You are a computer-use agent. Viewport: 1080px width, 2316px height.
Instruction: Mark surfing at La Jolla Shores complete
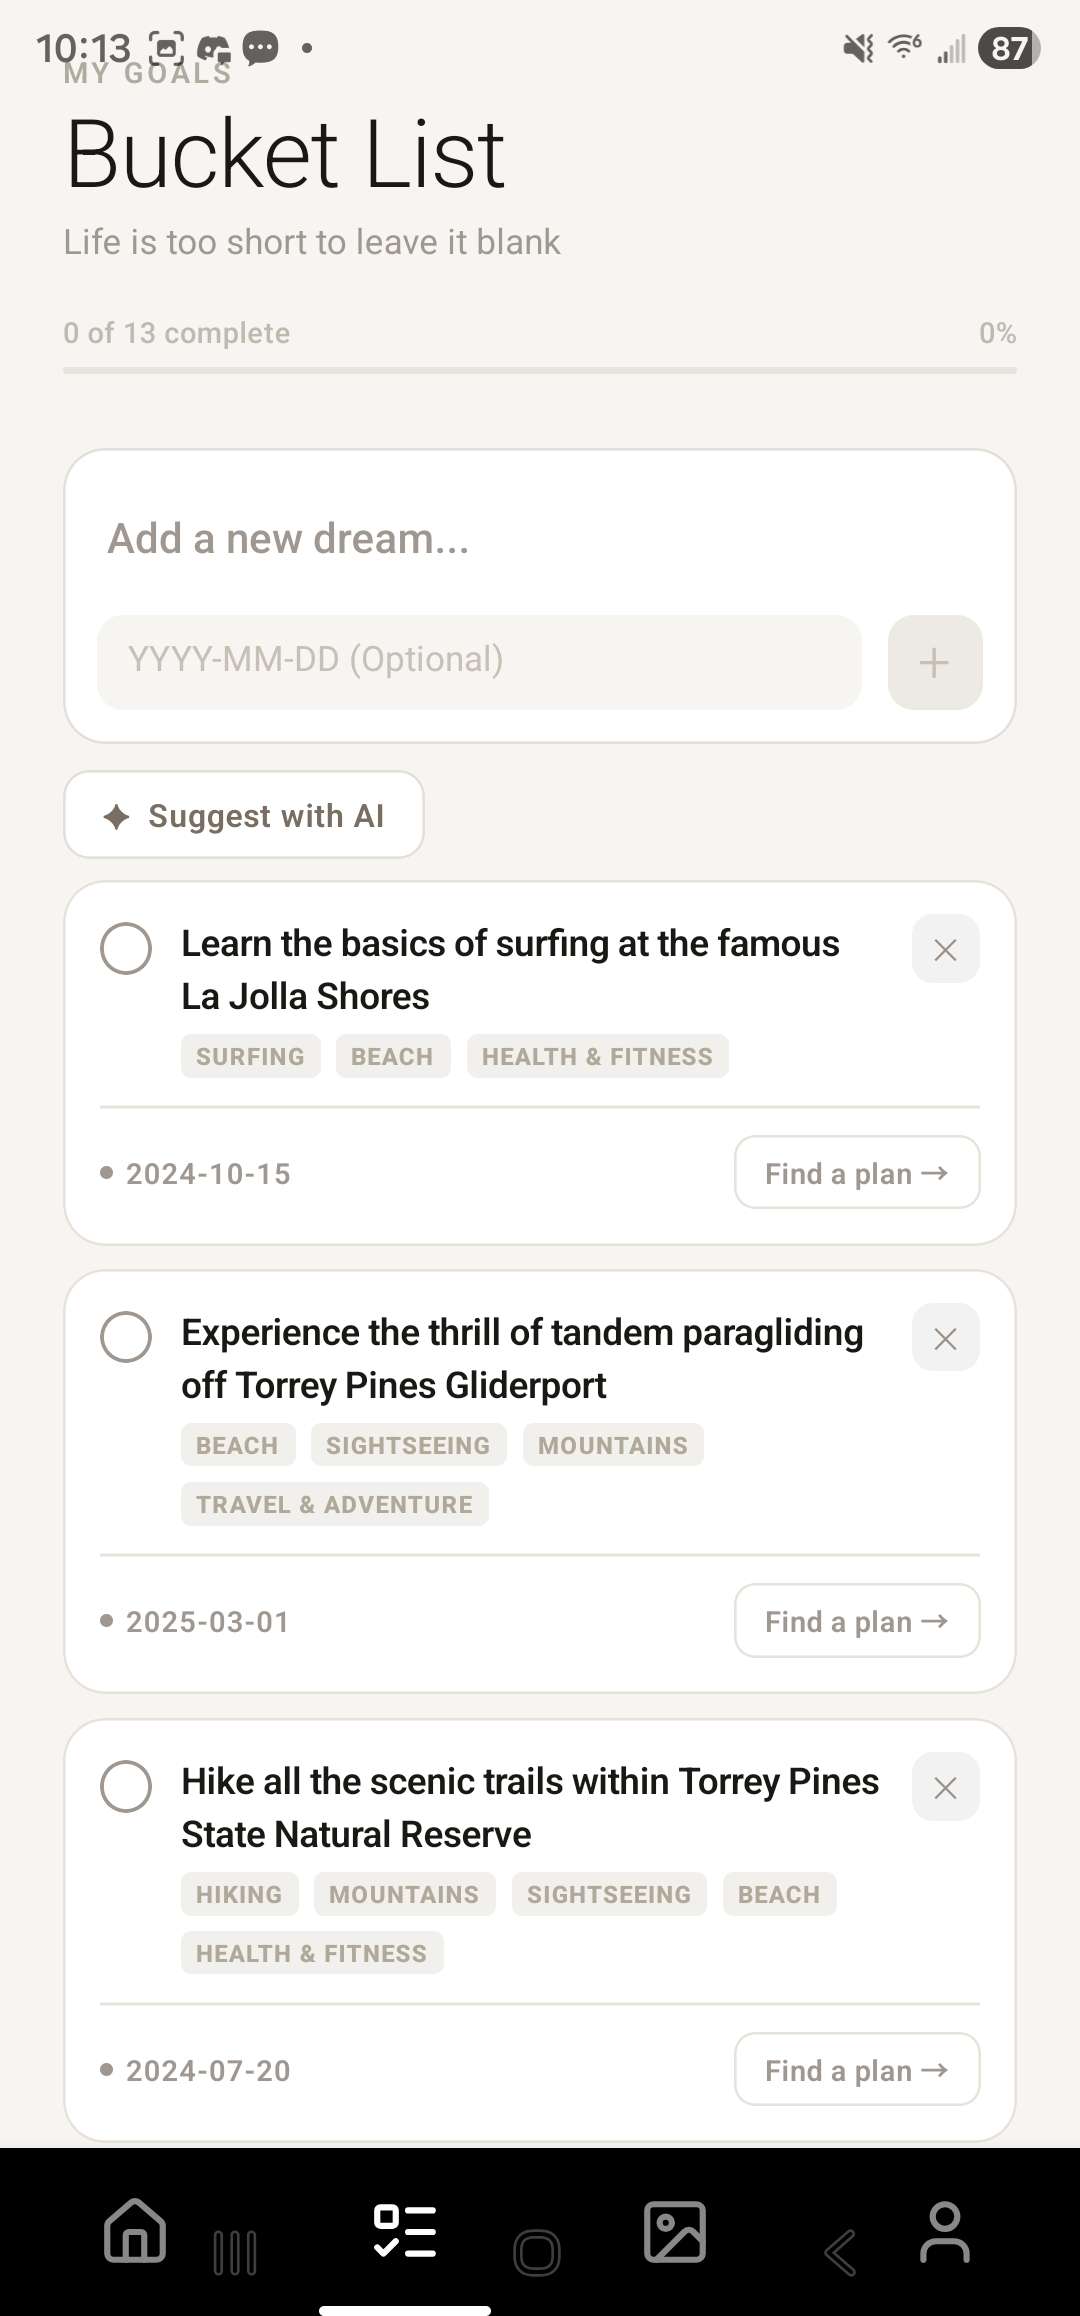(126, 948)
